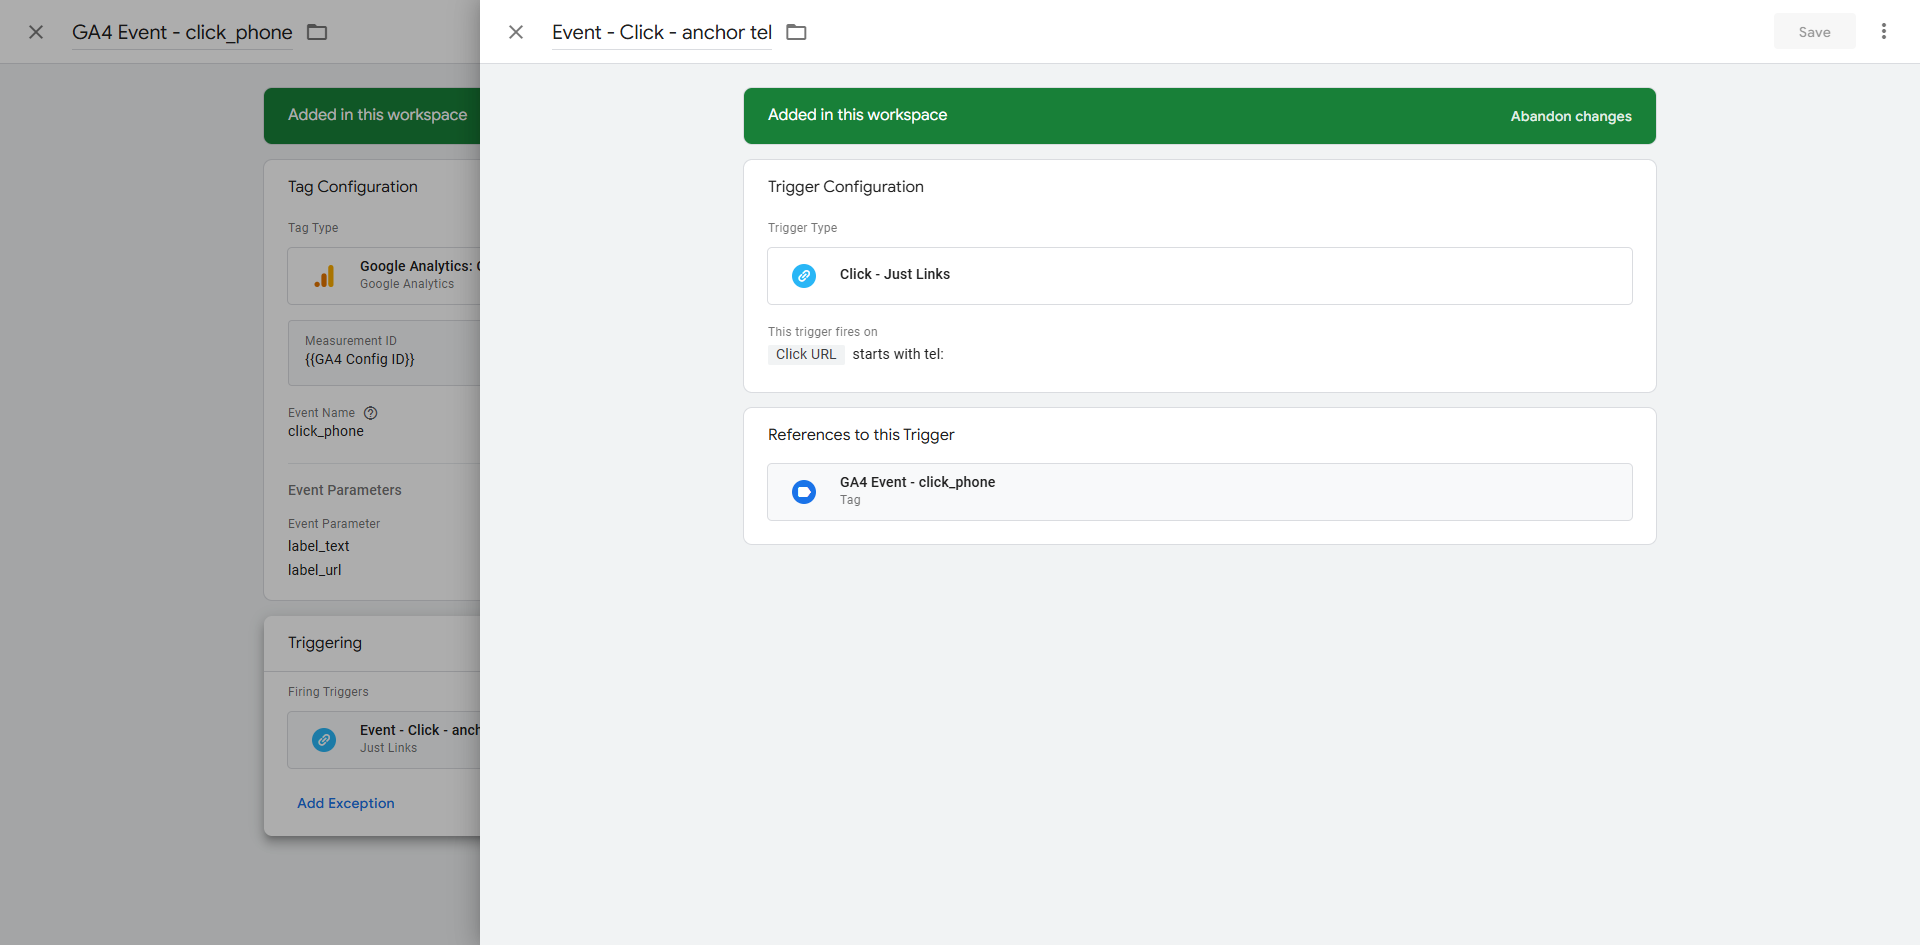Click the Save button
This screenshot has width=1920, height=945.
(x=1814, y=32)
